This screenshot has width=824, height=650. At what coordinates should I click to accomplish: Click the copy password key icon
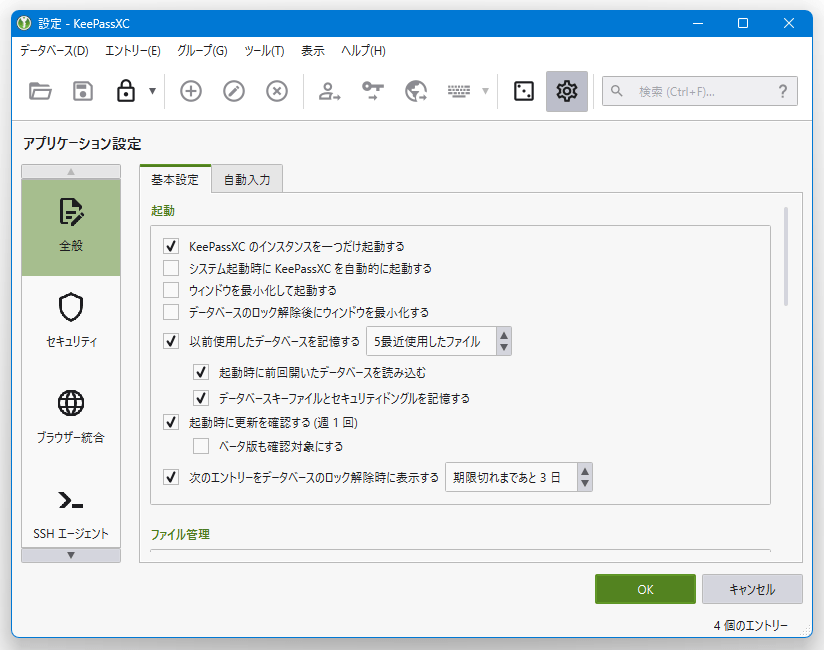[x=373, y=91]
